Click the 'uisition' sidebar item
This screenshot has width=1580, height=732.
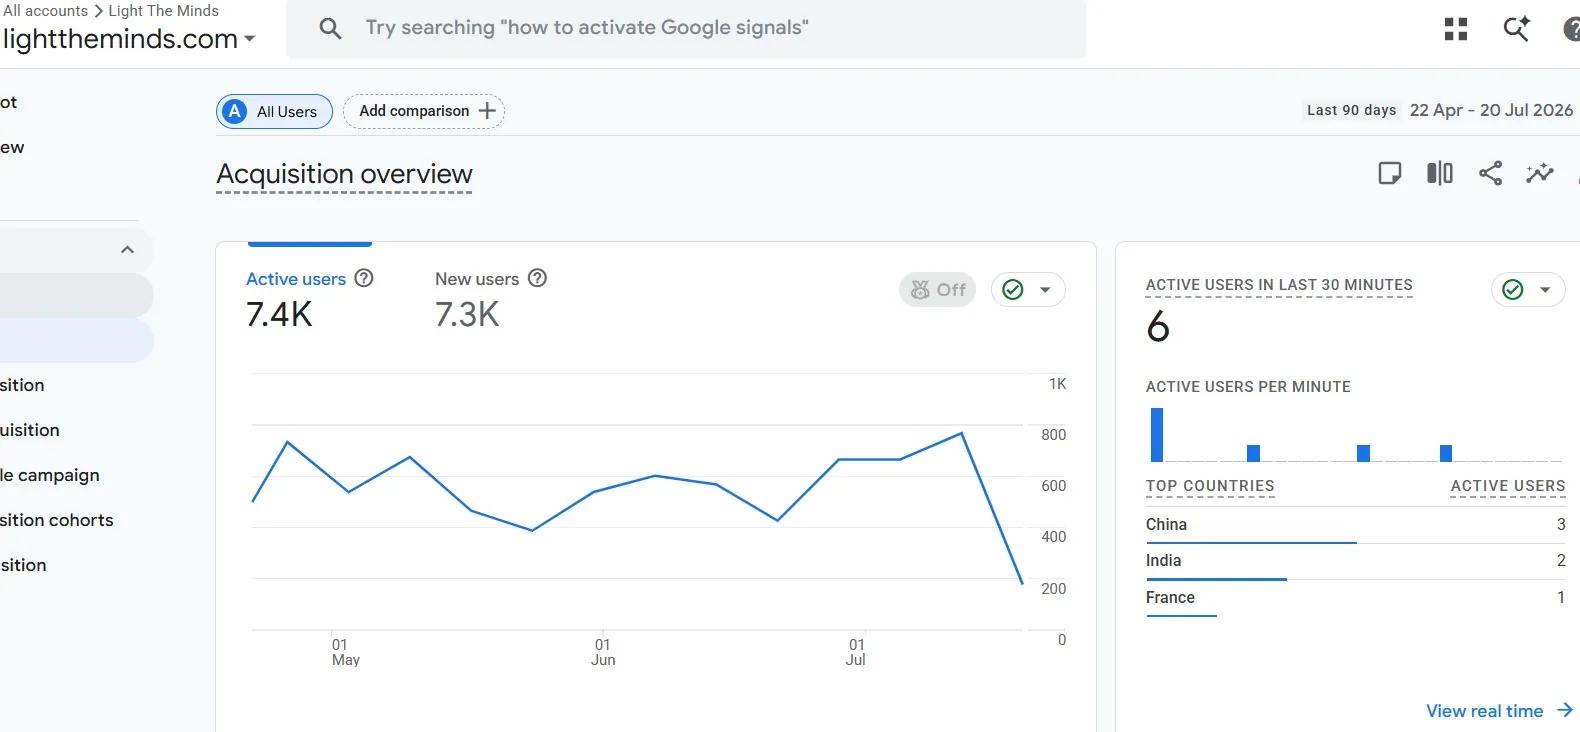click(30, 430)
